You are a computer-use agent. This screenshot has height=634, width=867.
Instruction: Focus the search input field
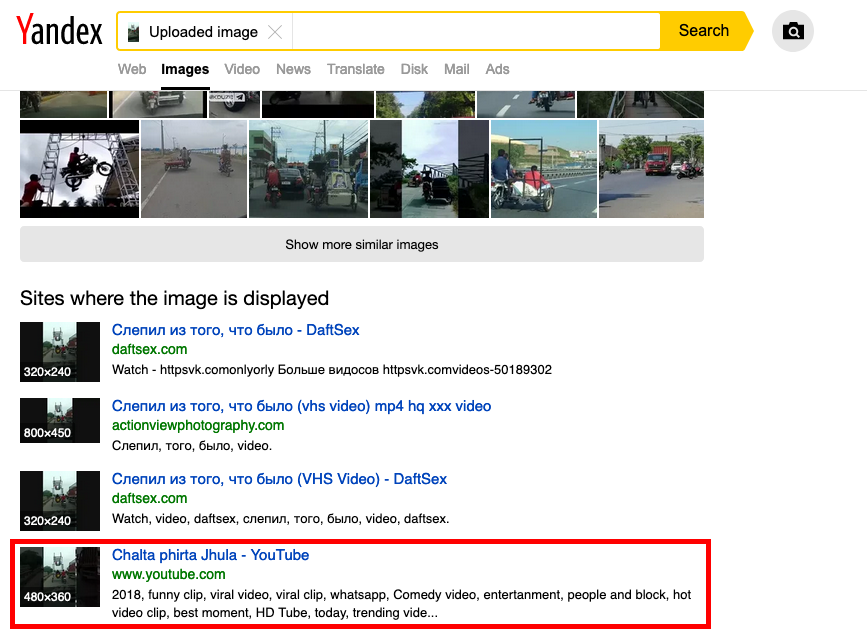pos(476,32)
